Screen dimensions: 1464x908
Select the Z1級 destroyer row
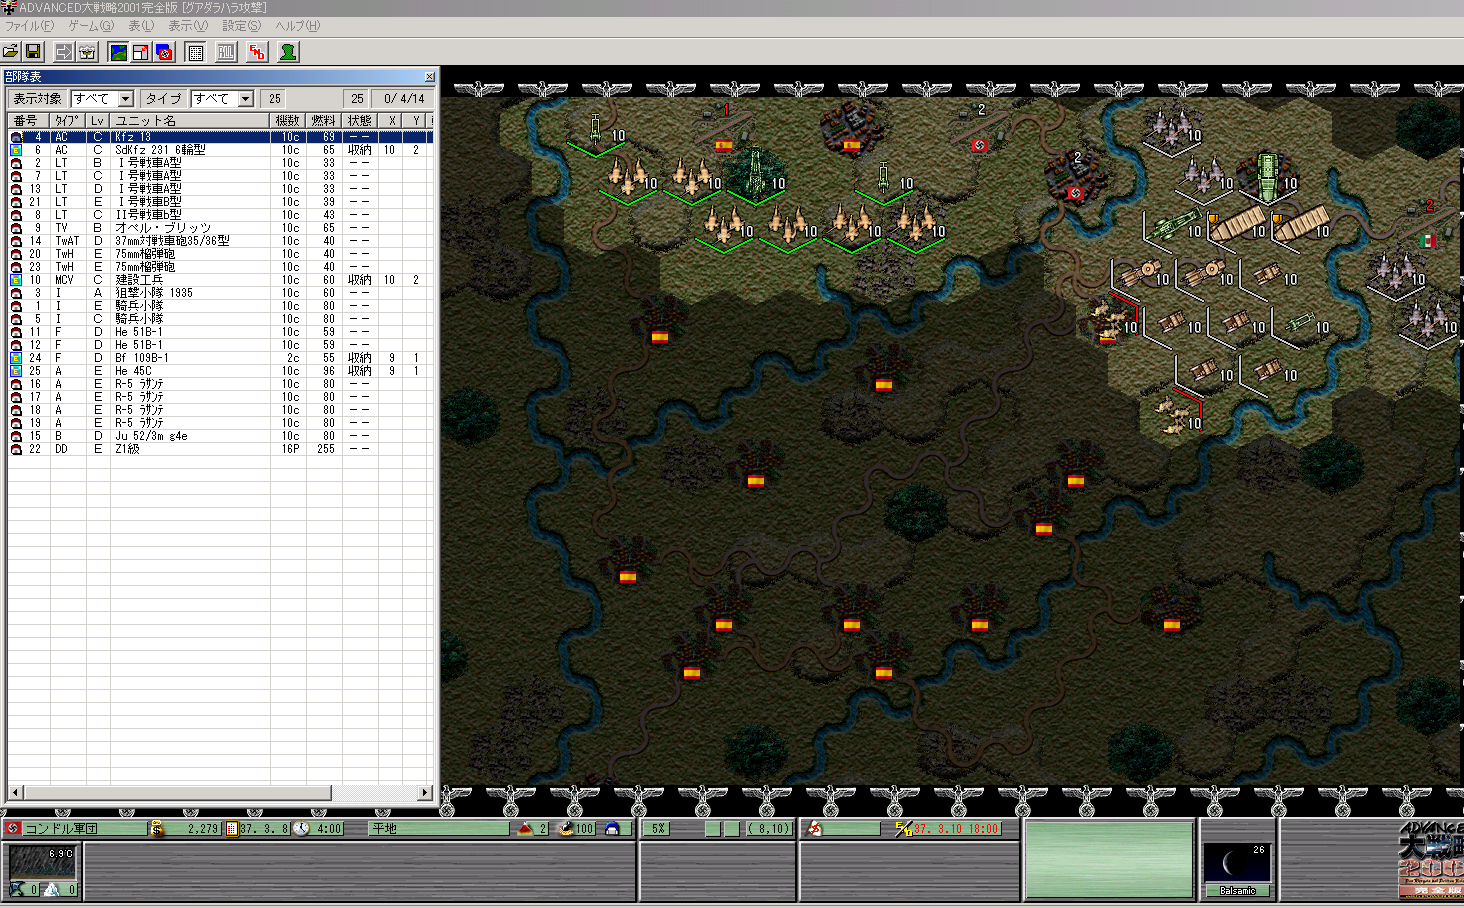click(220, 449)
